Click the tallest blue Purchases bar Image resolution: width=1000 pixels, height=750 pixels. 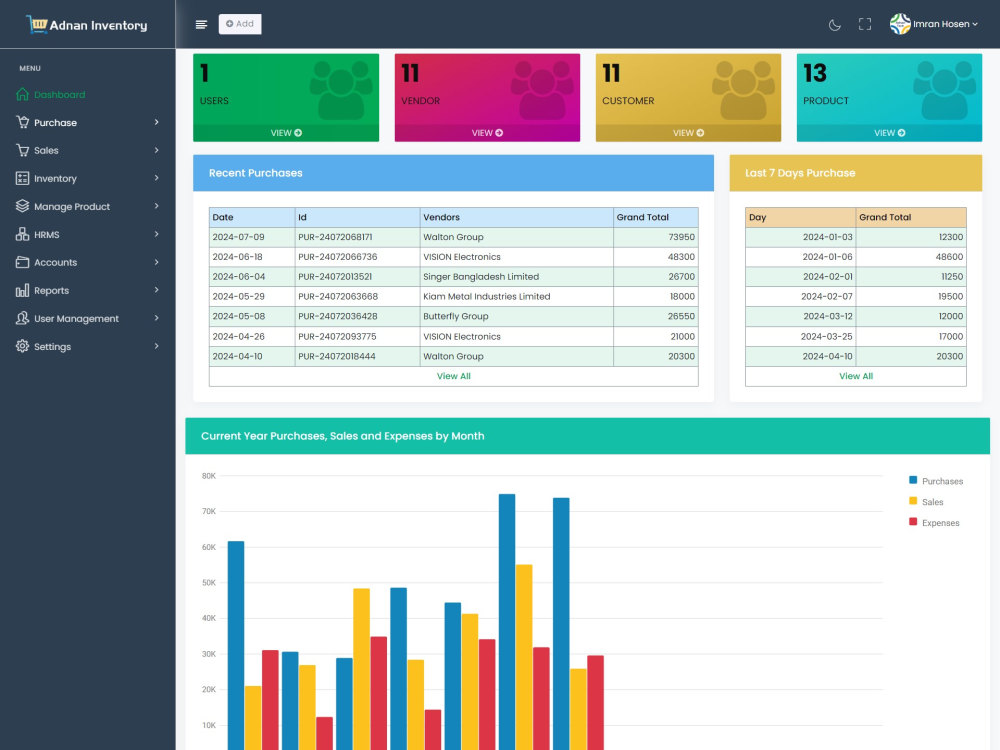coord(507,622)
